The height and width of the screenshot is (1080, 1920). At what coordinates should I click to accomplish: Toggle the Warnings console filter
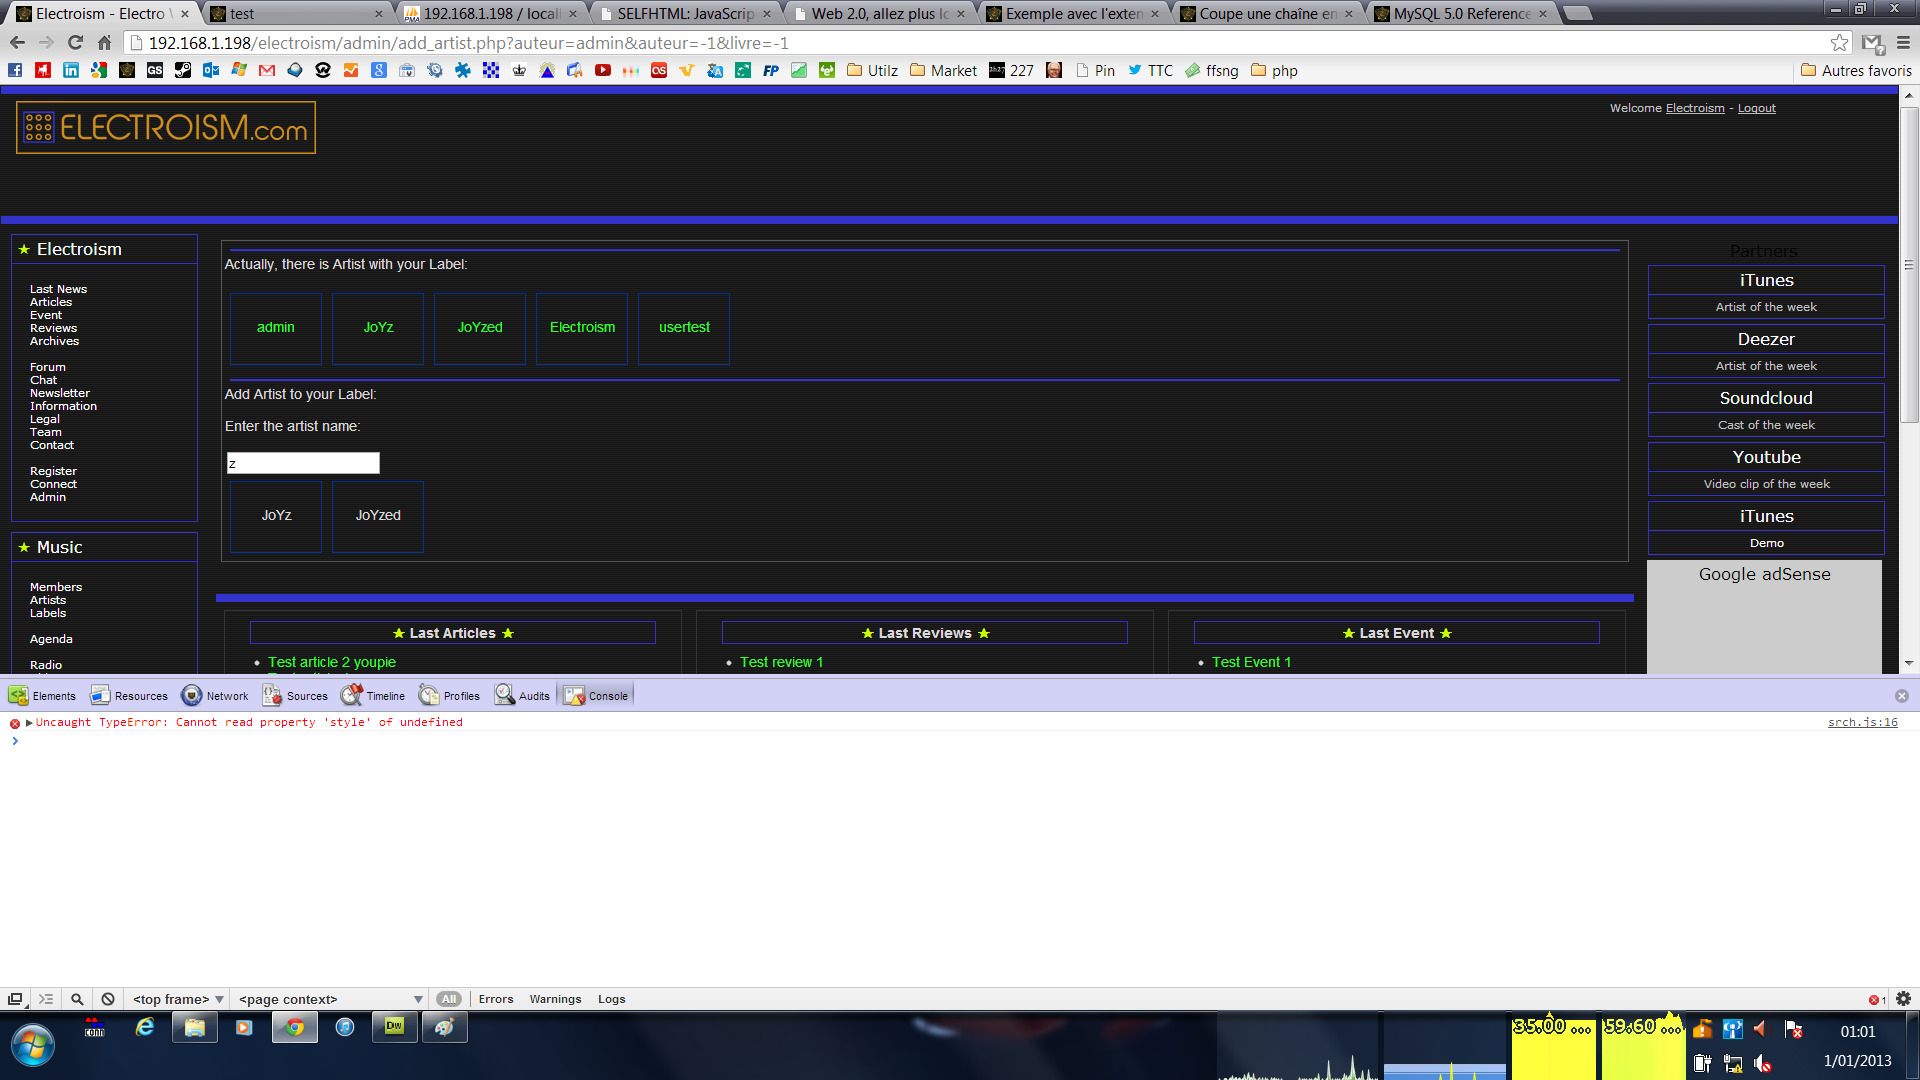[555, 999]
